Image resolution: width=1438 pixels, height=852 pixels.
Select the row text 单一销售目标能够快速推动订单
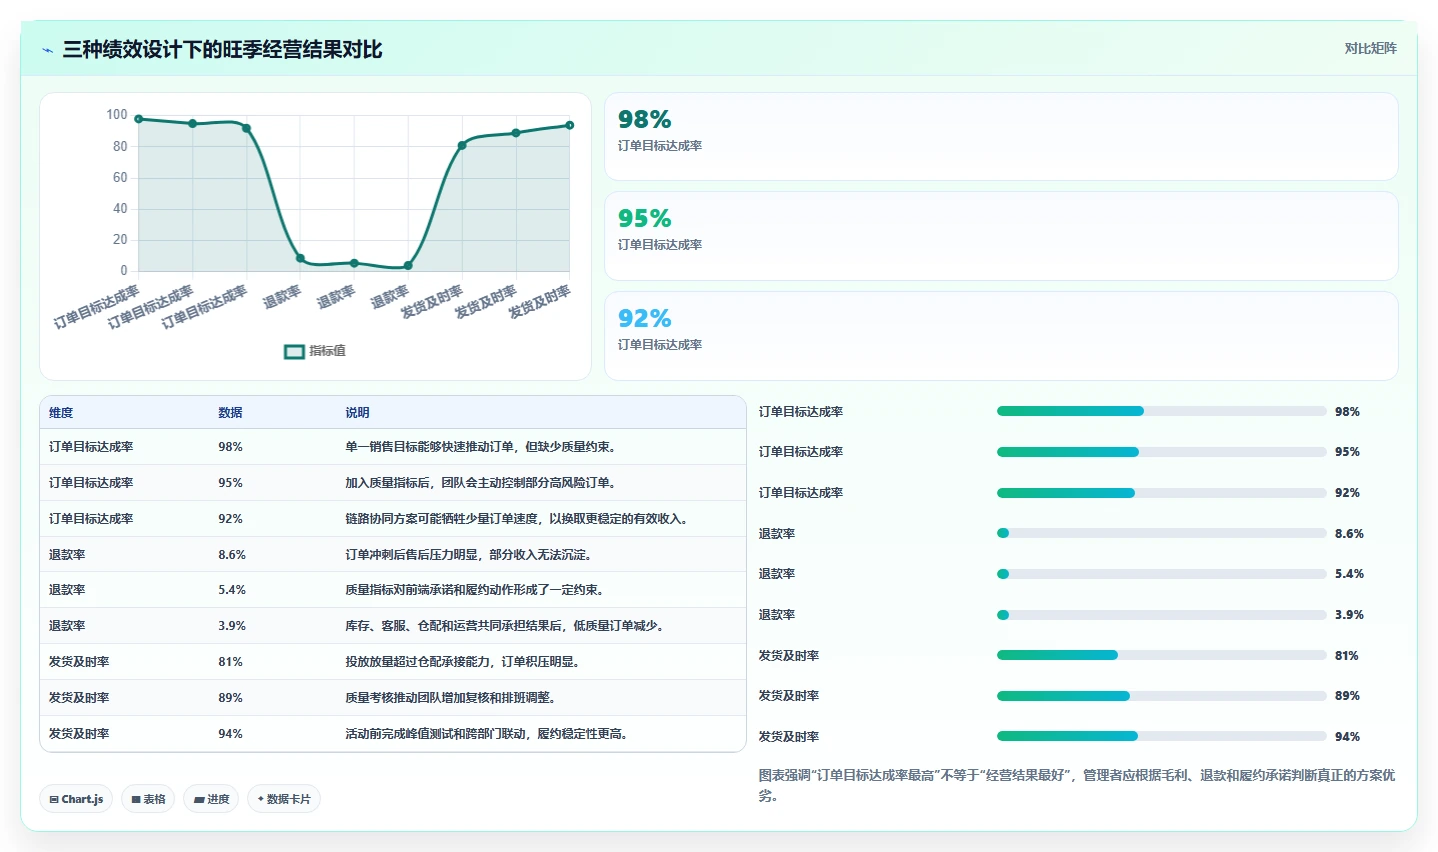pos(429,447)
